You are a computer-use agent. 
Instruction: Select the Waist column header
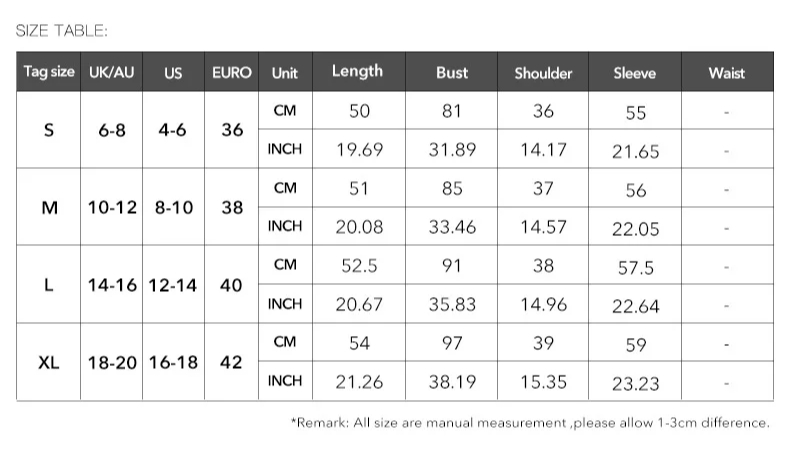click(x=727, y=72)
